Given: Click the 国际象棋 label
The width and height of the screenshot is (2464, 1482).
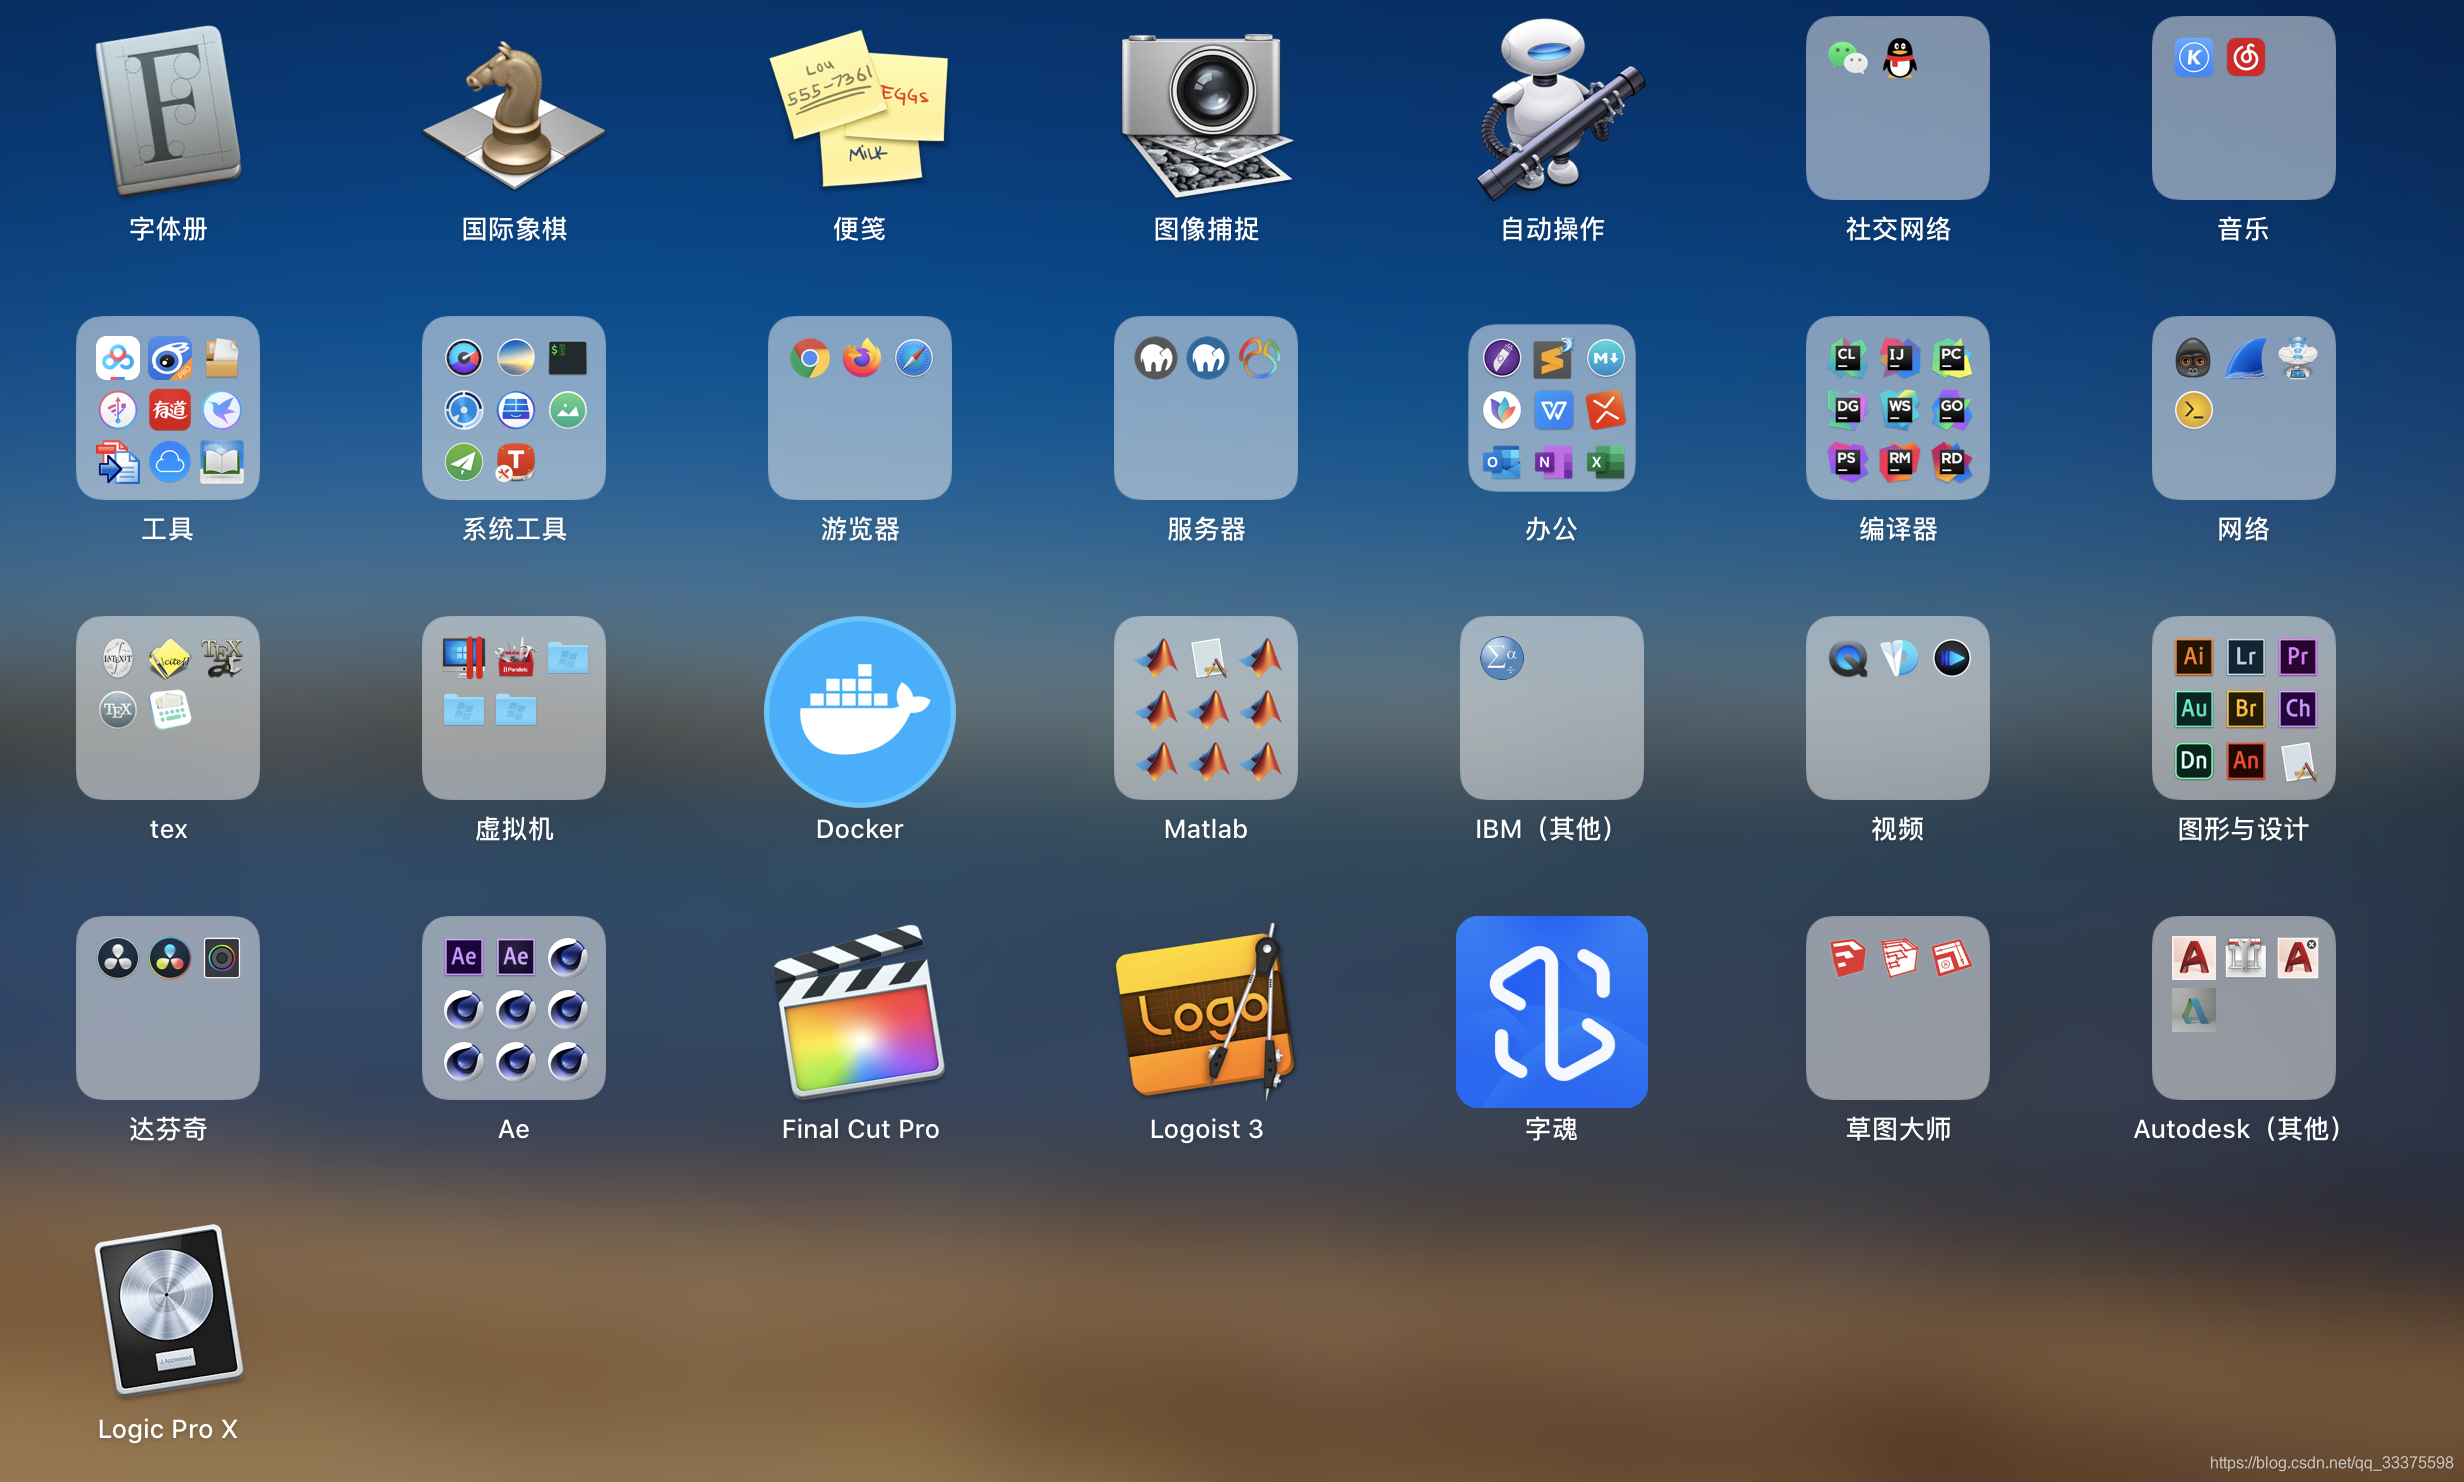Looking at the screenshot, I should [x=514, y=229].
